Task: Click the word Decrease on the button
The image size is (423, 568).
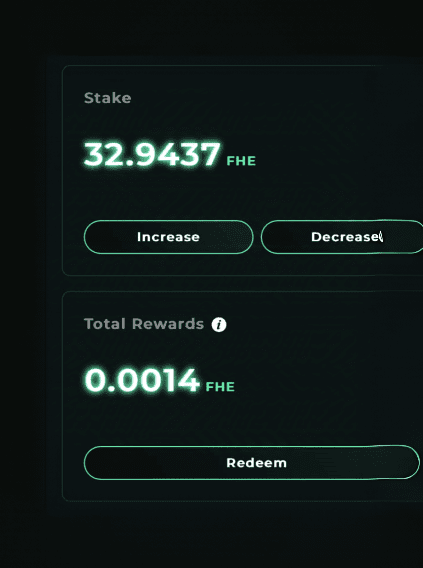Action: pos(345,237)
